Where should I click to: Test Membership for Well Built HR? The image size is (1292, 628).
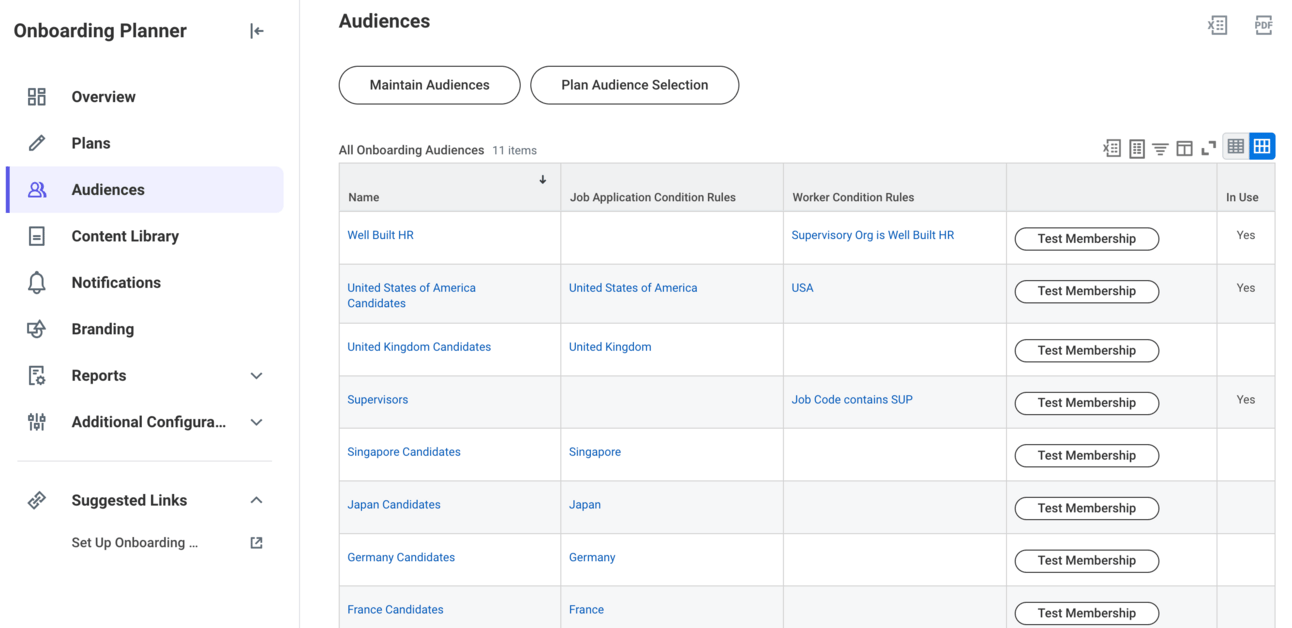[1087, 239]
